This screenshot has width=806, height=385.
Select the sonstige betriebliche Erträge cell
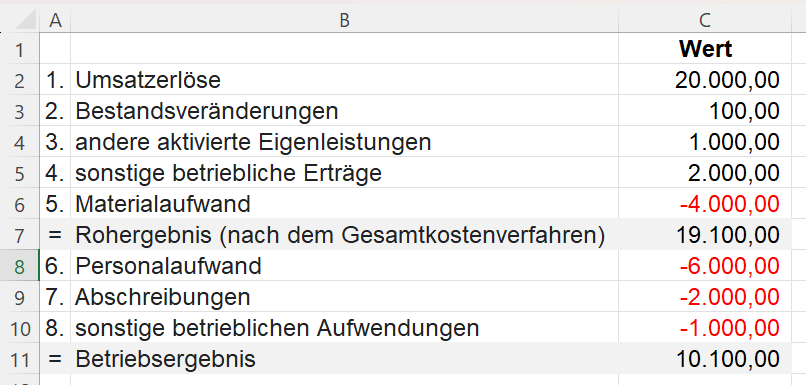(344, 173)
